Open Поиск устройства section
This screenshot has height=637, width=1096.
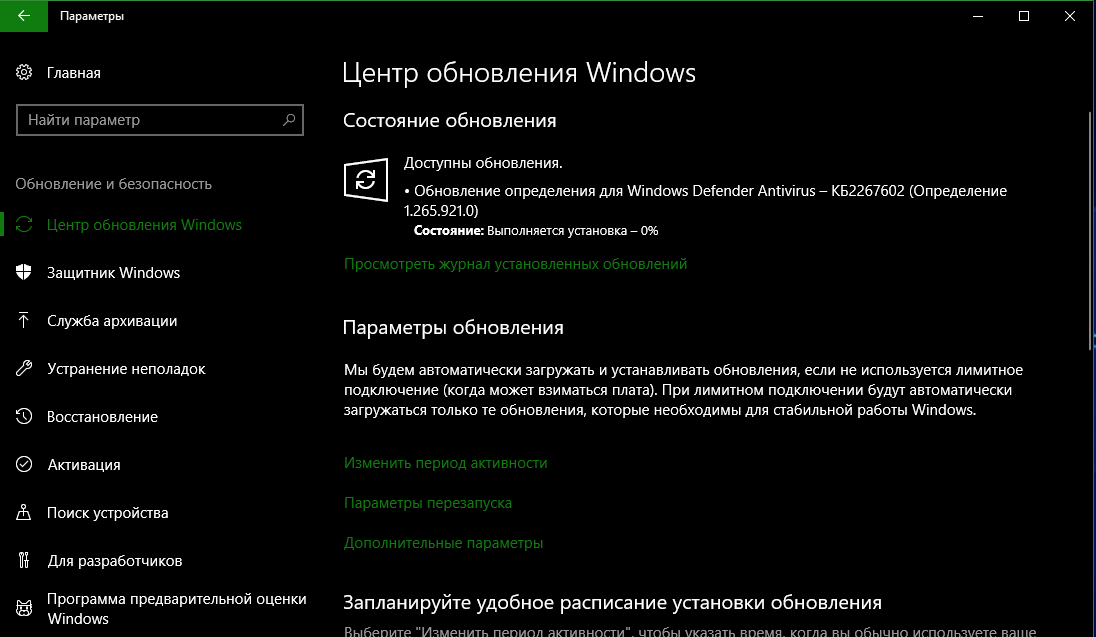click(108, 513)
